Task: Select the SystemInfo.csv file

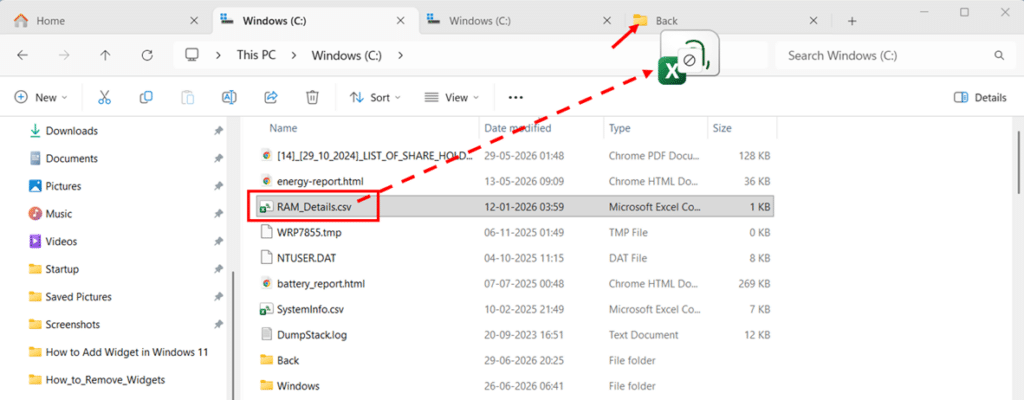Action: (x=515, y=309)
